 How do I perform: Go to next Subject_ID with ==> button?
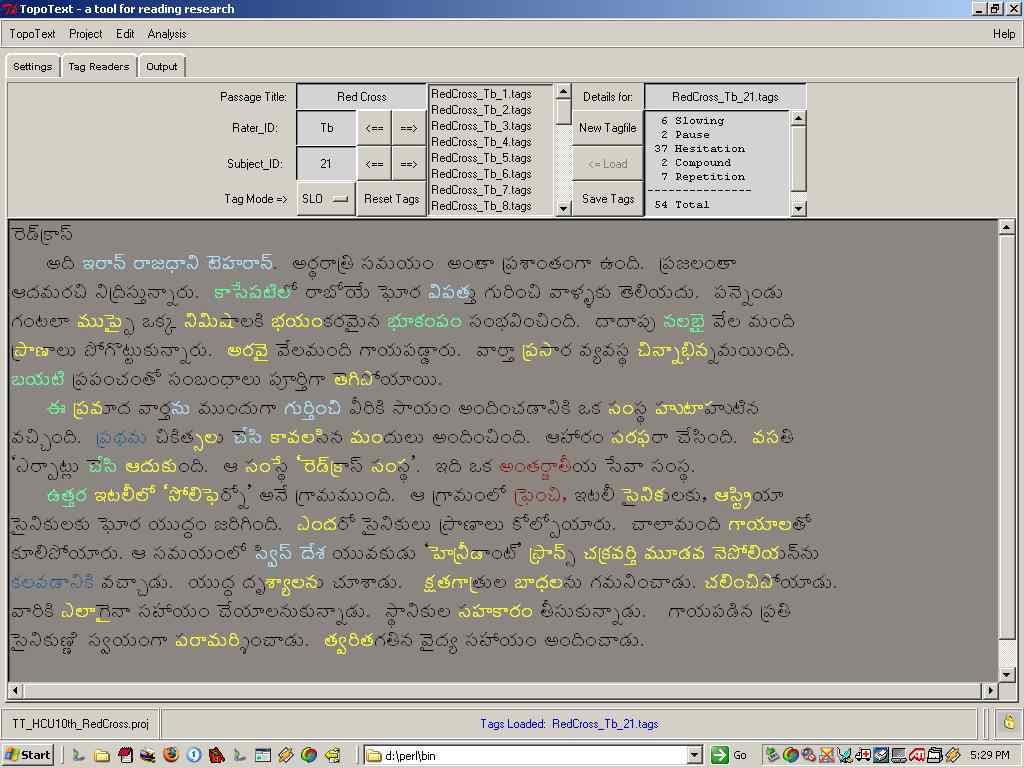(409, 163)
